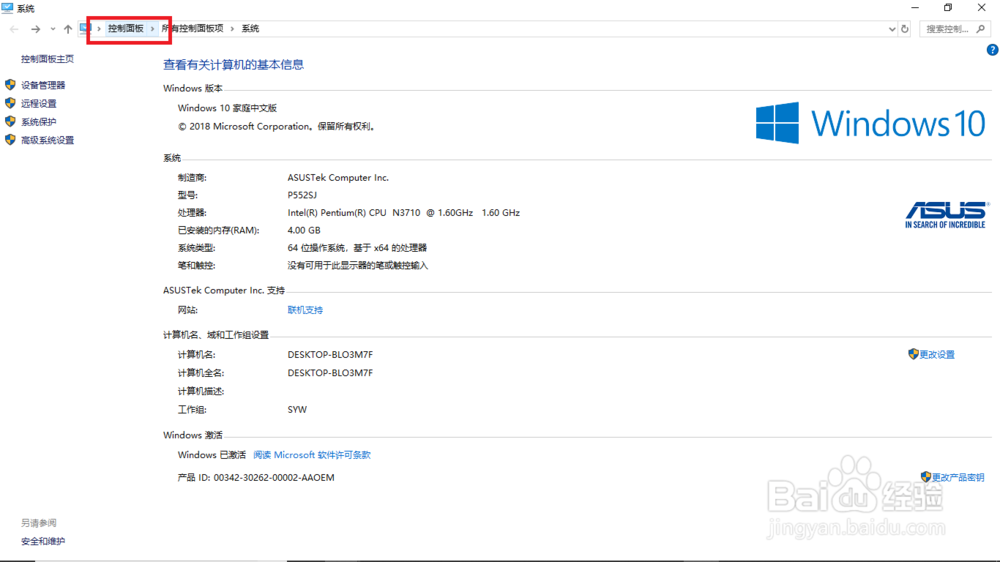Open help with blue question mark icon
This screenshot has width=1000, height=562.
pos(992,50)
